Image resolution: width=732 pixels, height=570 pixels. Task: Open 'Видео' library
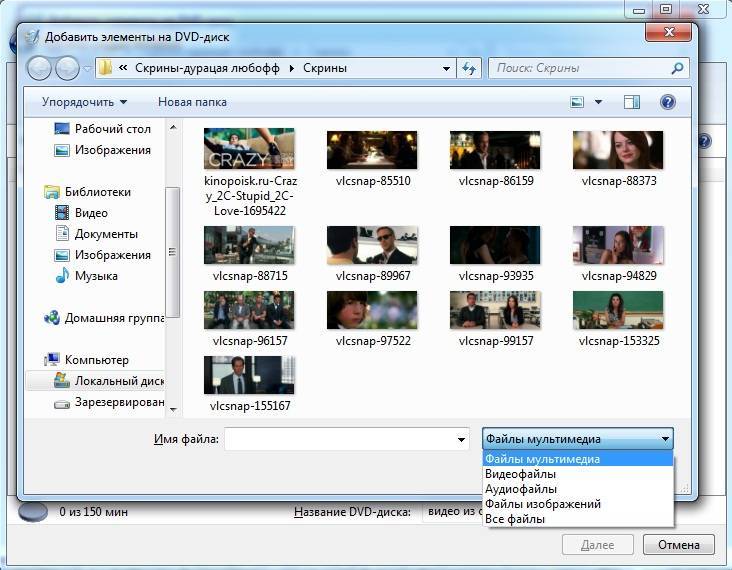point(82,213)
